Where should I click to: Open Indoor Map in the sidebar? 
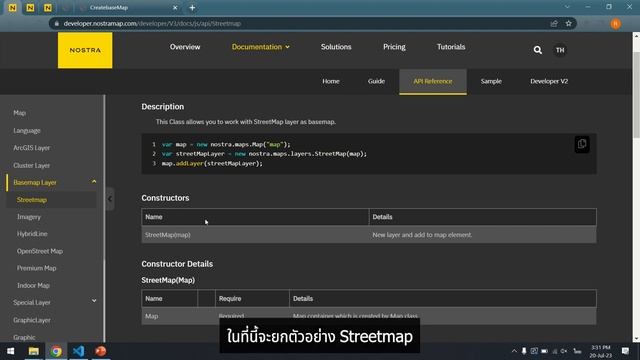(x=33, y=285)
